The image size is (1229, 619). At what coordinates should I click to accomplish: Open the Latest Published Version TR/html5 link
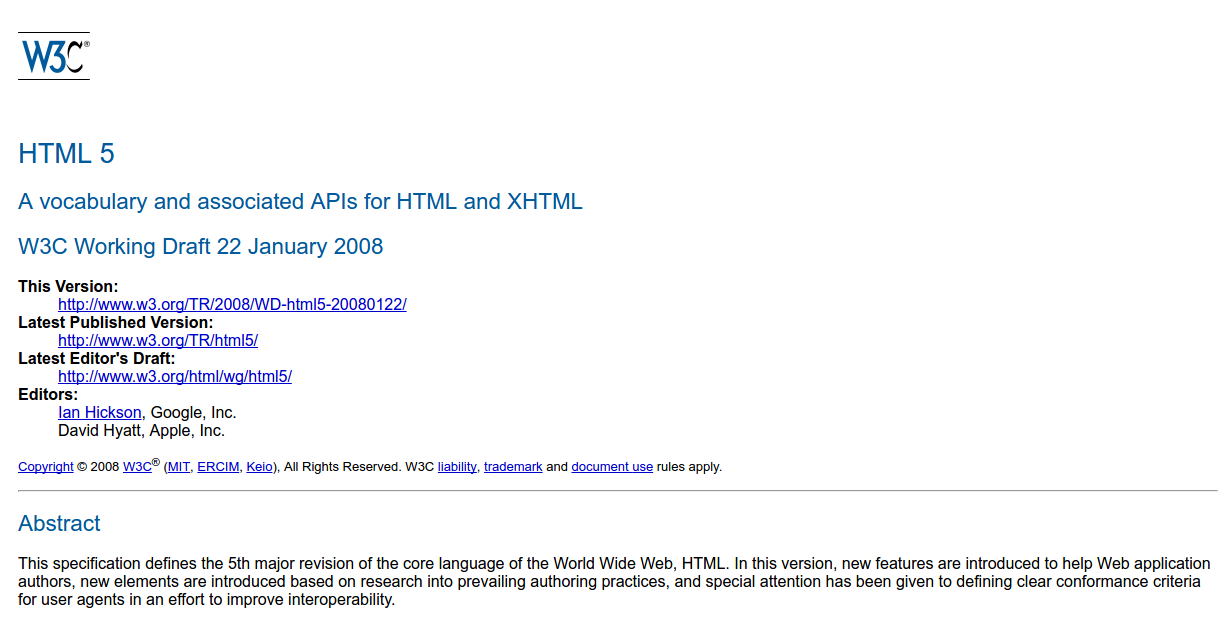coord(158,340)
